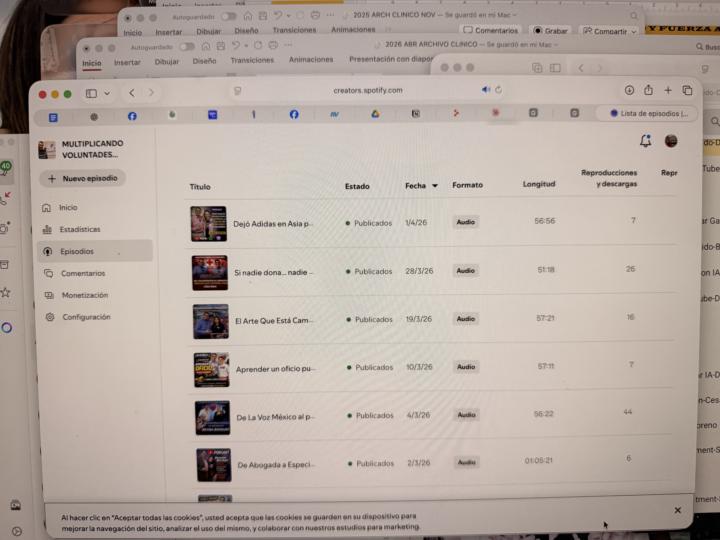The width and height of the screenshot is (720, 540).
Task: Click print icon in 2026 ABR ARCHIVO toolbar
Action: point(273,45)
